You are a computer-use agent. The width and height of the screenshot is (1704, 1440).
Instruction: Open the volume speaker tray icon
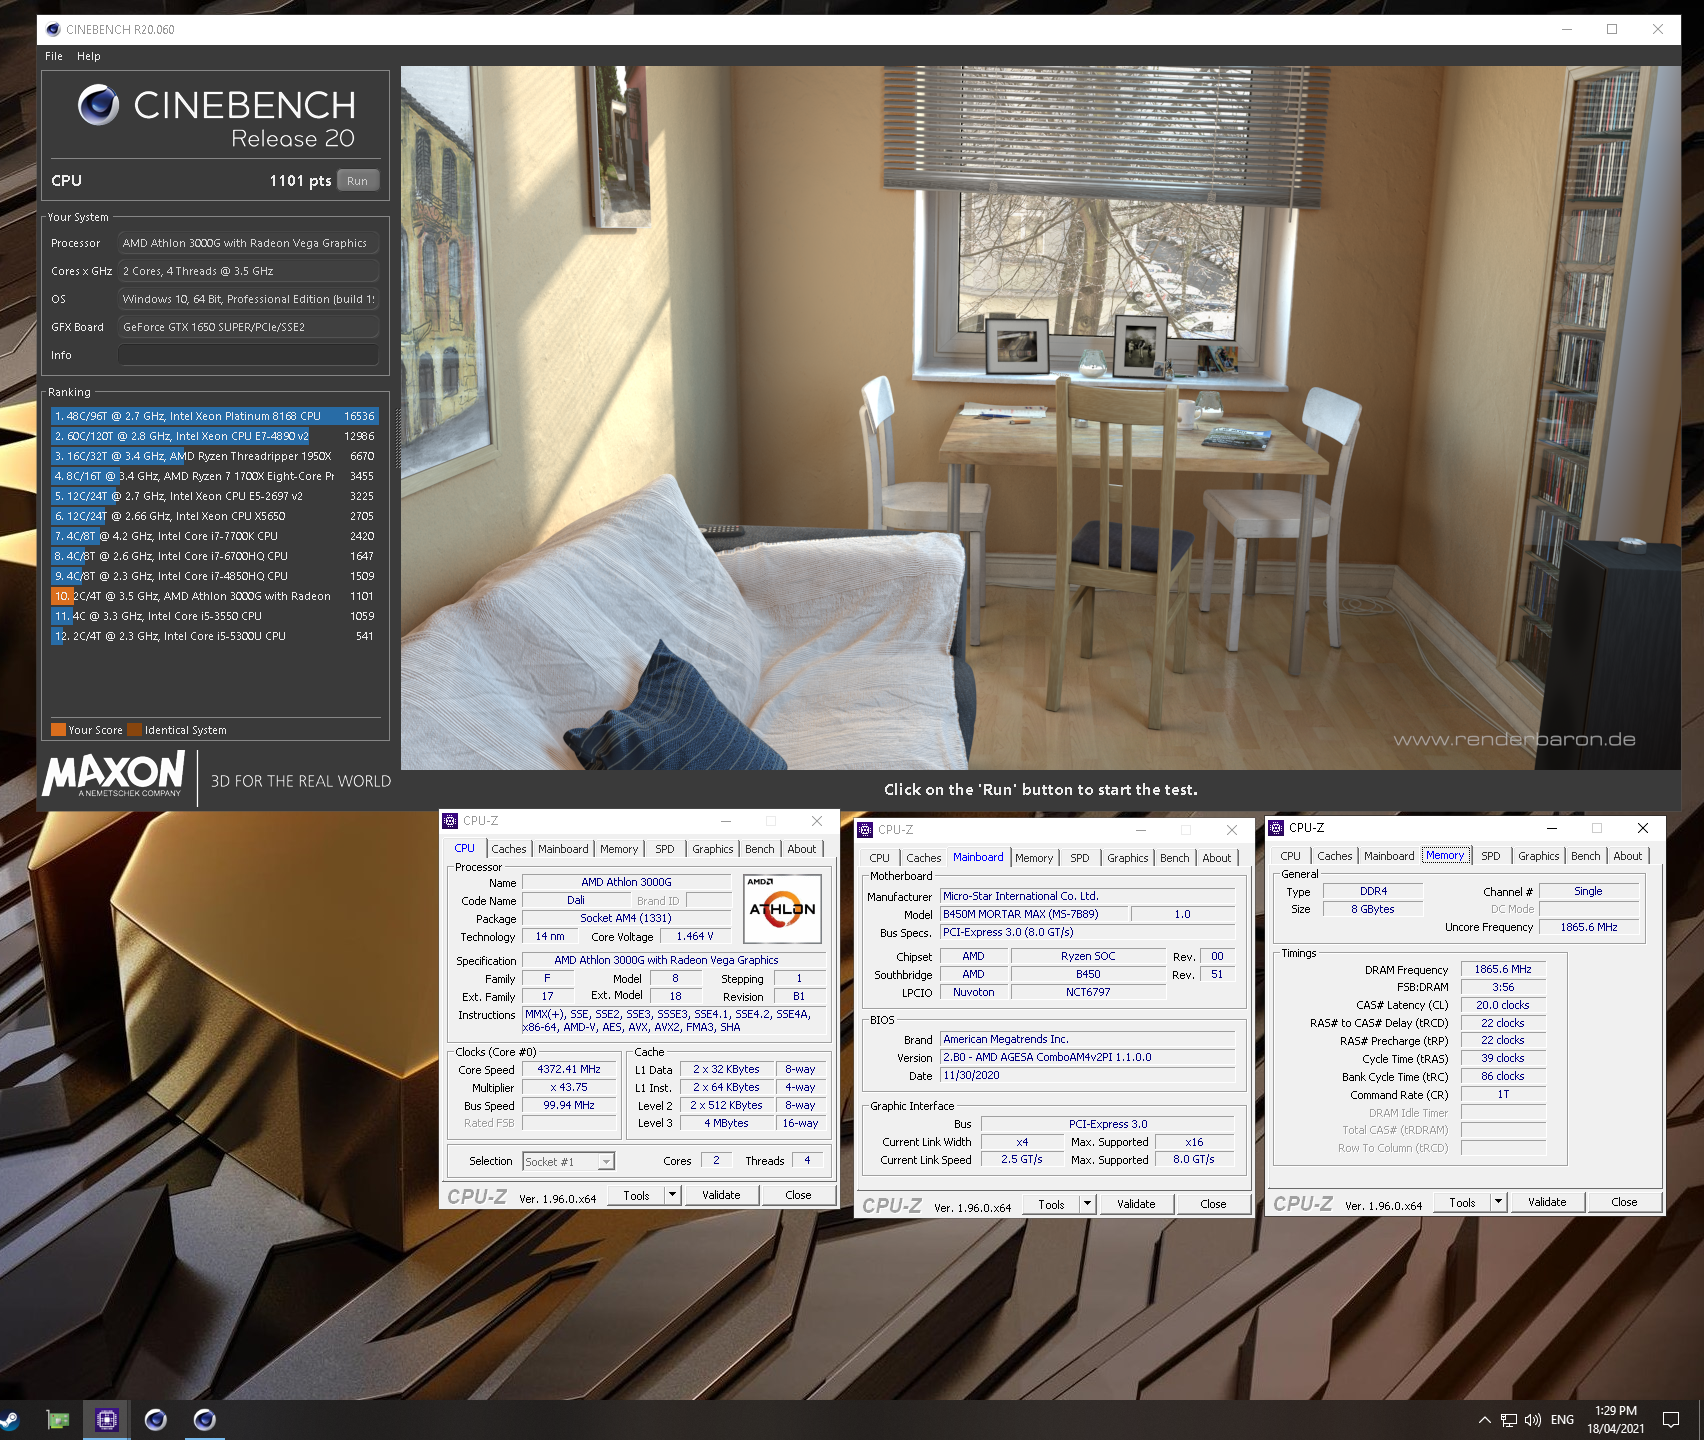[1533, 1420]
